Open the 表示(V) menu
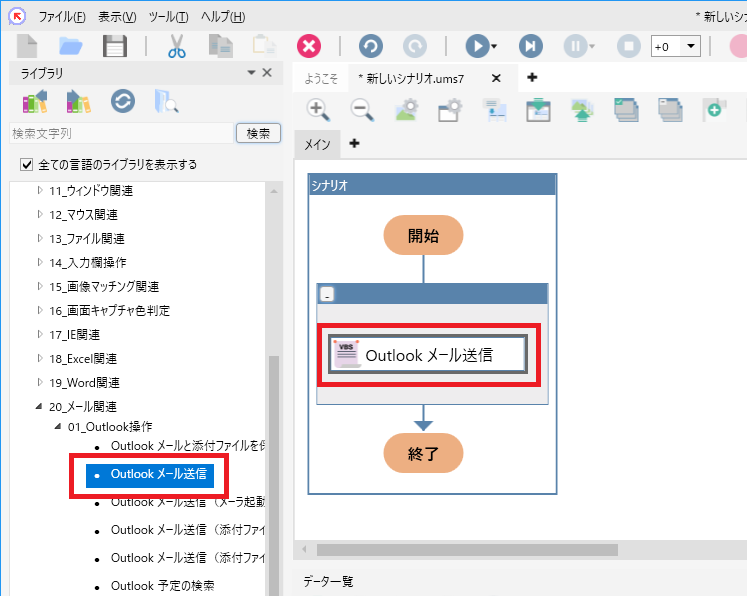The width and height of the screenshot is (747, 596). [x=117, y=17]
